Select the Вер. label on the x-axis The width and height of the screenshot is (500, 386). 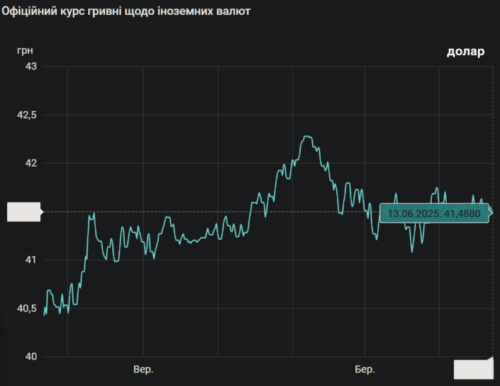pos(143,369)
